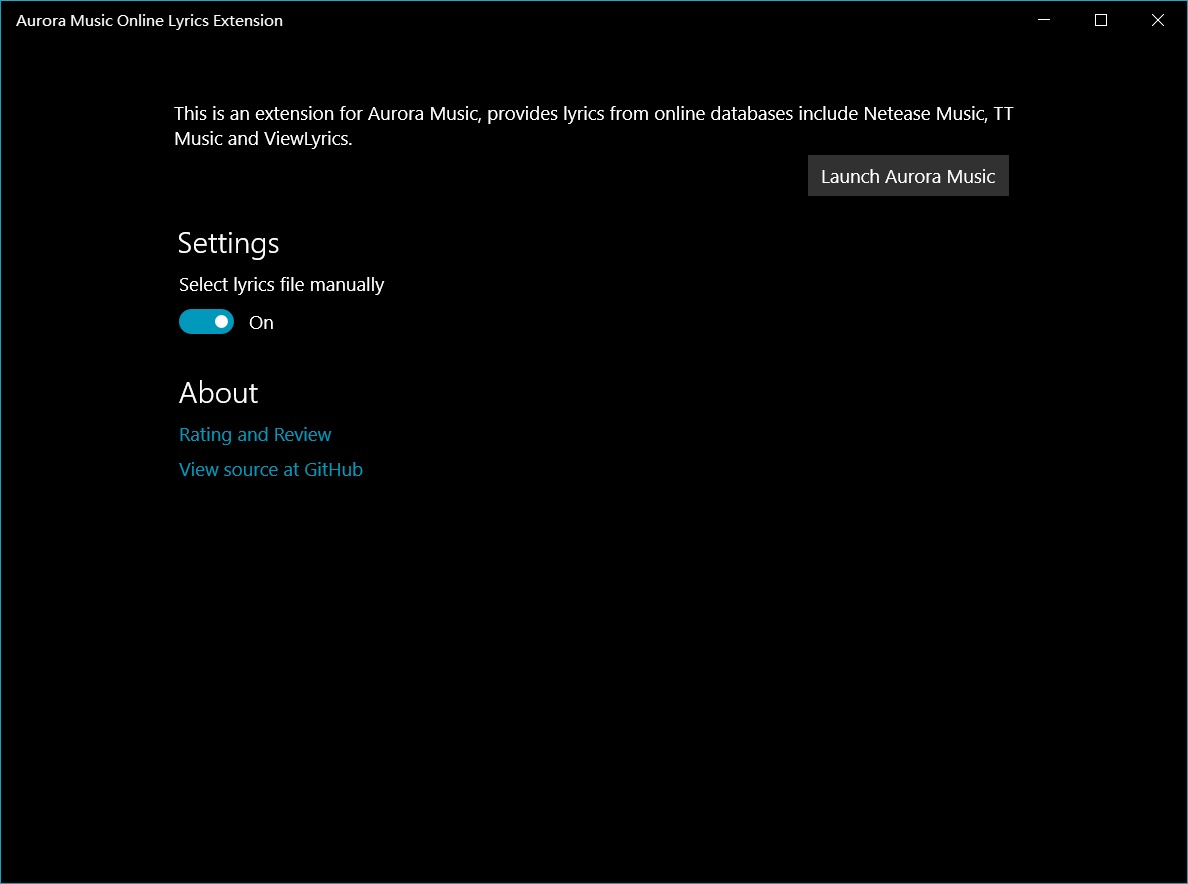Open the Rating and Review link

coord(255,434)
